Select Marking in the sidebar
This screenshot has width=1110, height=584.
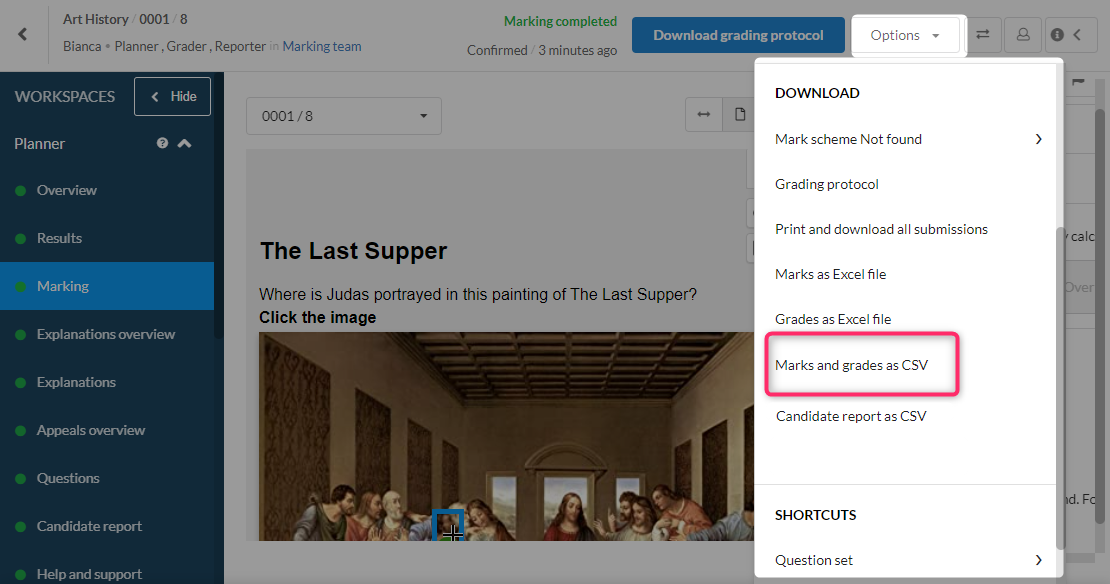coord(107,286)
